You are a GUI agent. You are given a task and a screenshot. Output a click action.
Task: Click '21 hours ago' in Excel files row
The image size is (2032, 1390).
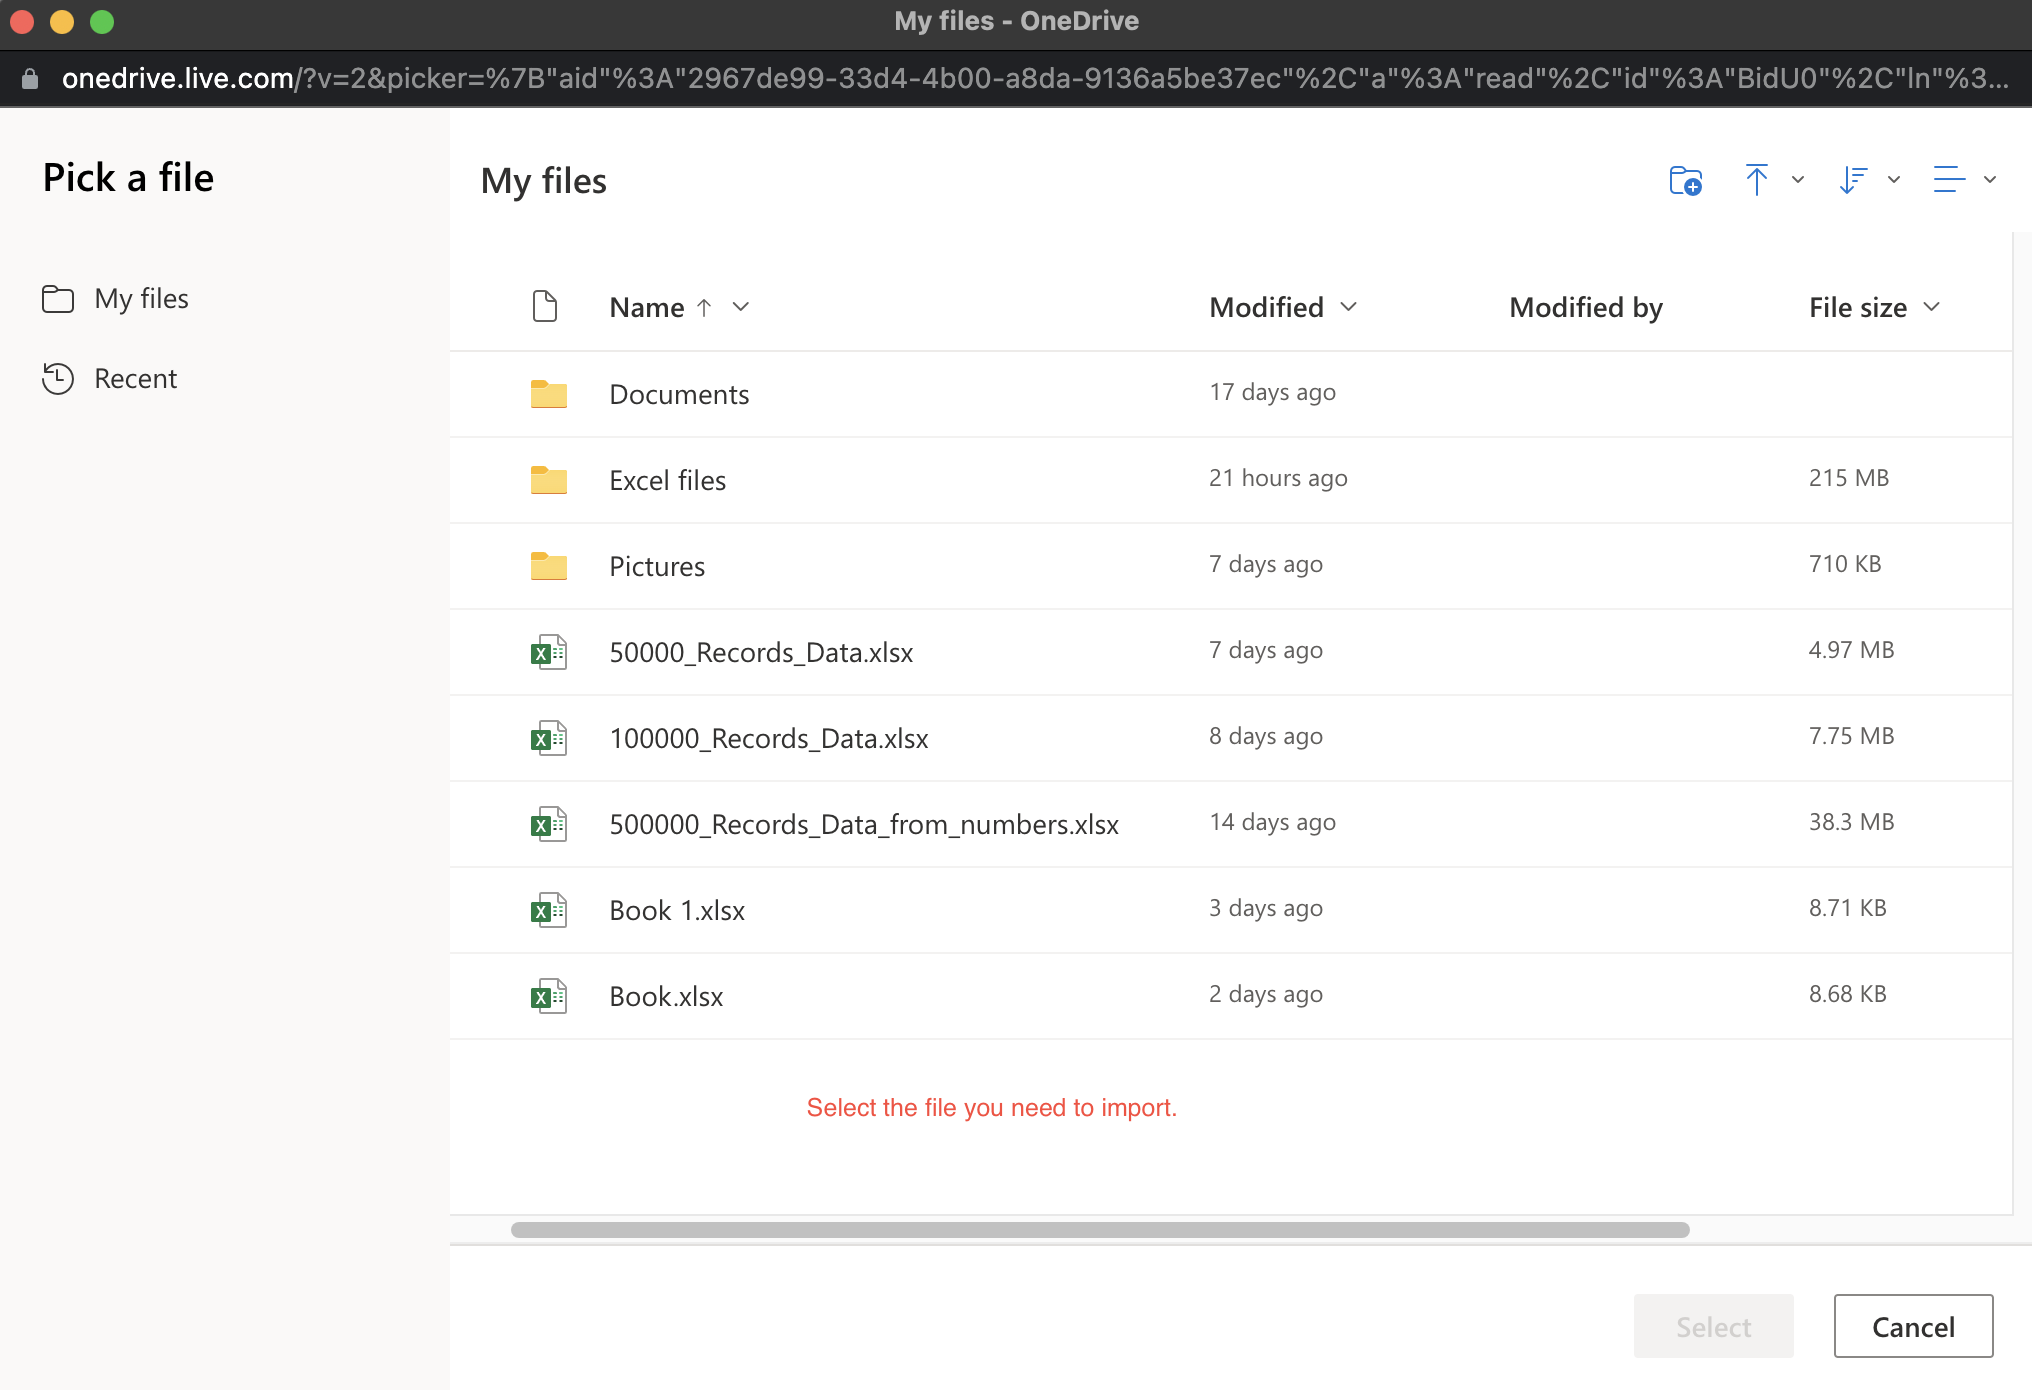point(1278,478)
